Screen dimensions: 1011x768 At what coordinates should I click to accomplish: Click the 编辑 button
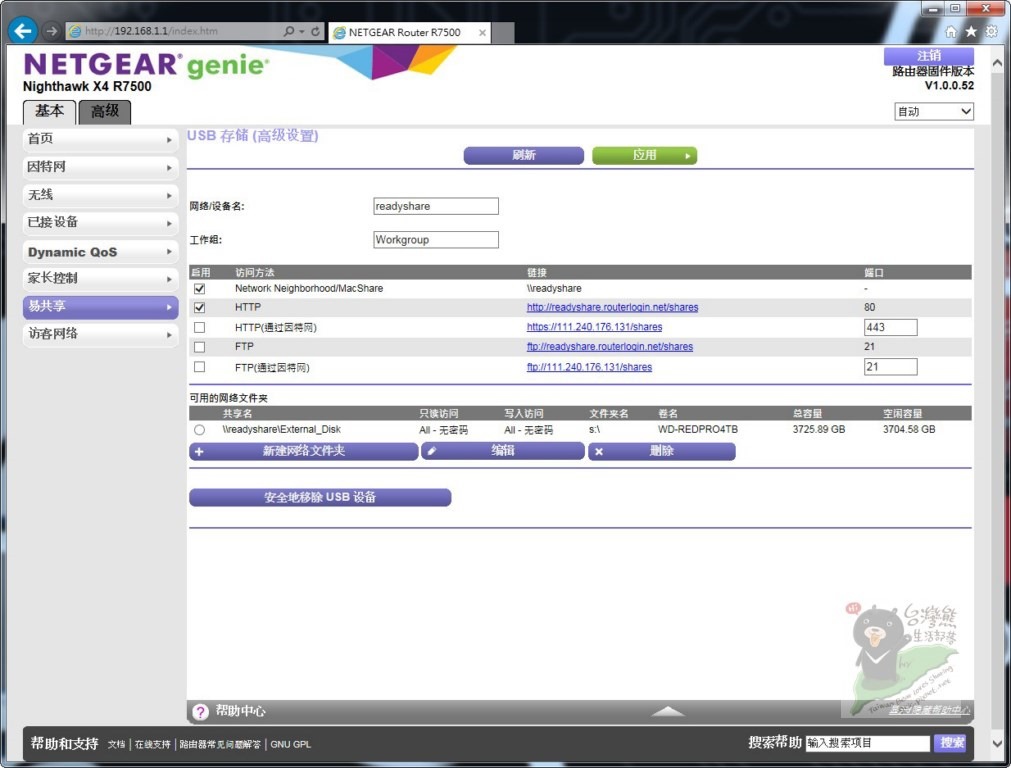(502, 451)
